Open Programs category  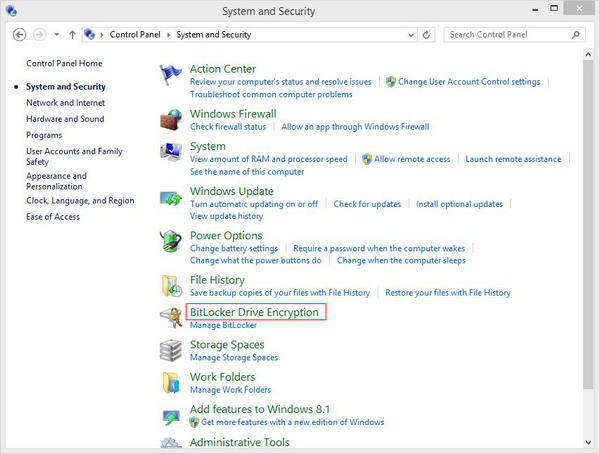point(44,135)
